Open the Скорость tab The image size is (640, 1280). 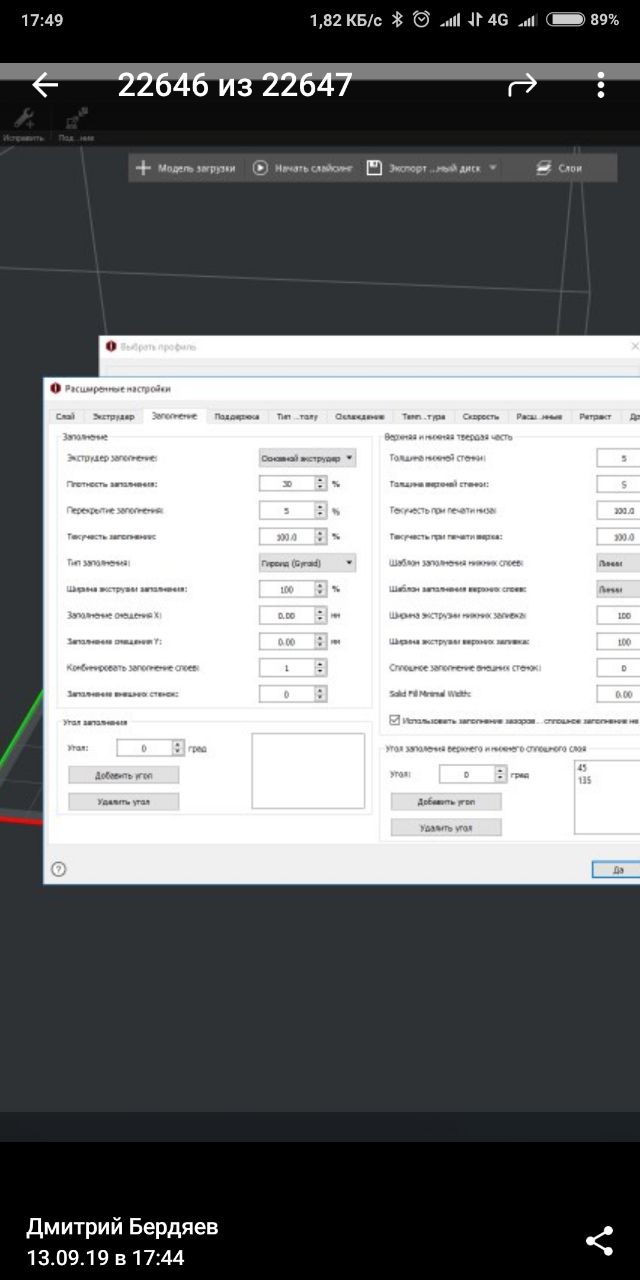click(480, 416)
